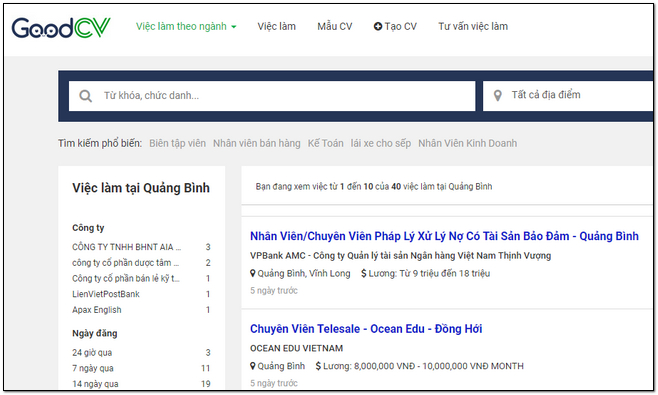
Task: Click the Công ty filter section heading
Action: 88,228
